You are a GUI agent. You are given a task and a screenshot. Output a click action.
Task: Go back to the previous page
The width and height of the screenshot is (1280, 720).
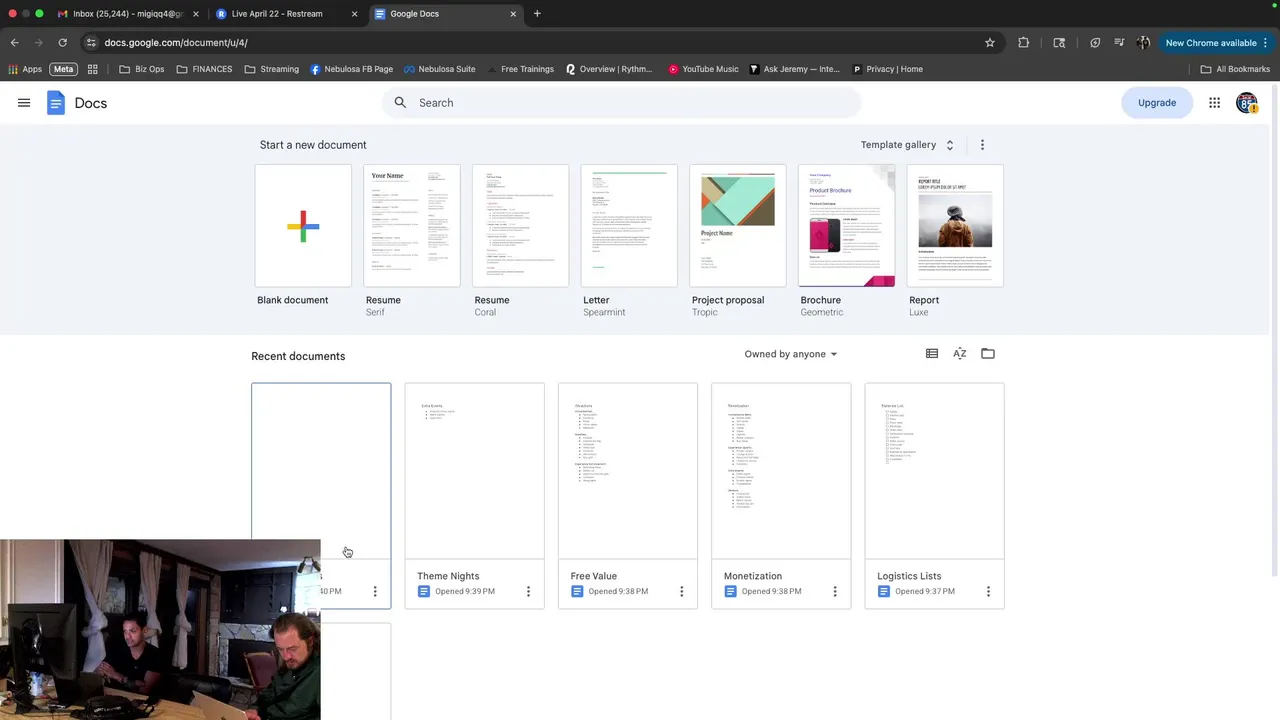pos(14,43)
